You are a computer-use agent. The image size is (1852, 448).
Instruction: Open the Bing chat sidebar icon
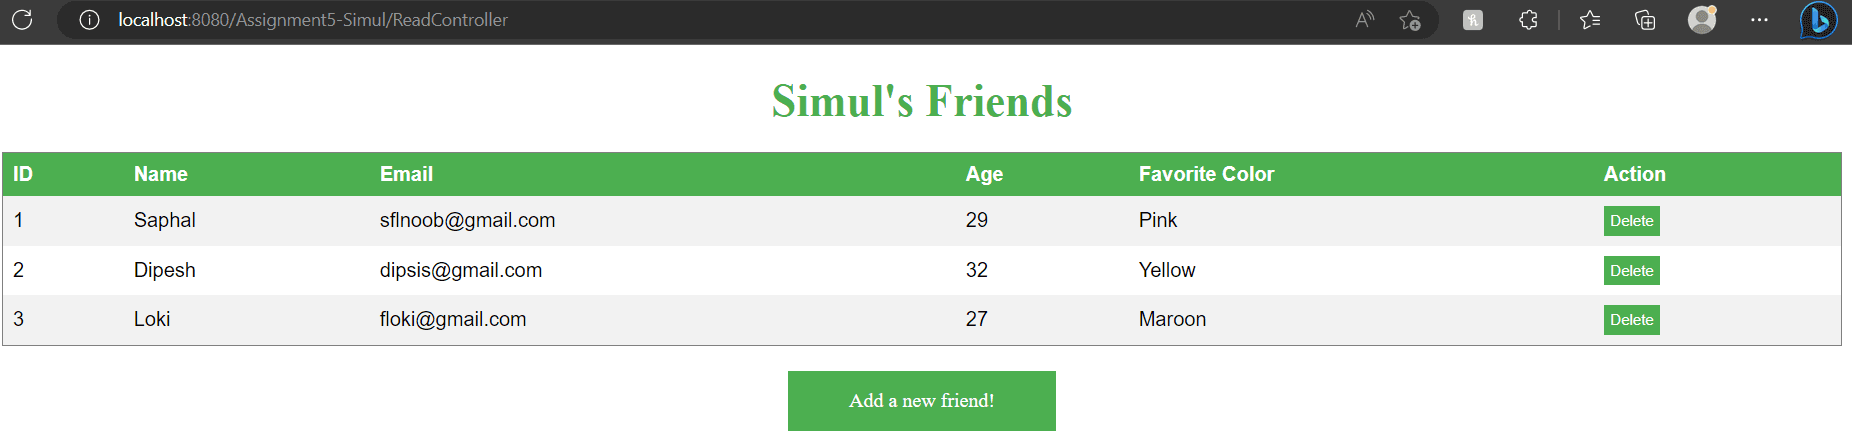coord(1818,20)
